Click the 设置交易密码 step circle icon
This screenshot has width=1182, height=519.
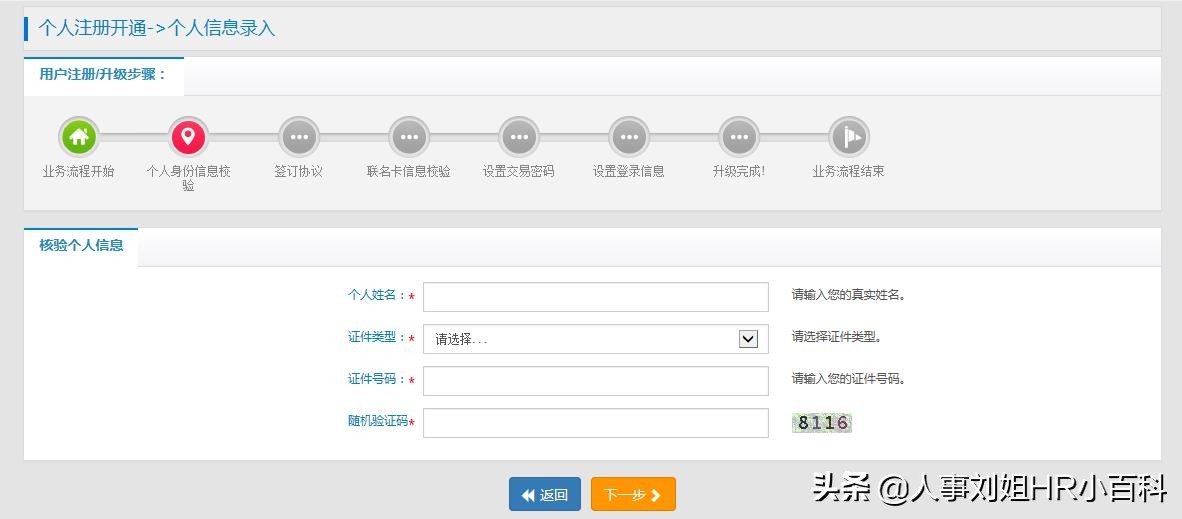pos(519,137)
